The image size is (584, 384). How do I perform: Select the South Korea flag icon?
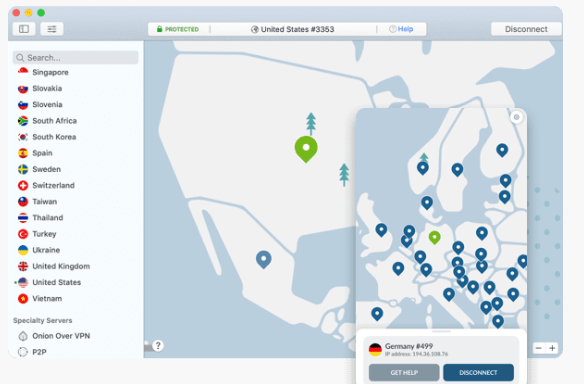pyautogui.click(x=23, y=137)
